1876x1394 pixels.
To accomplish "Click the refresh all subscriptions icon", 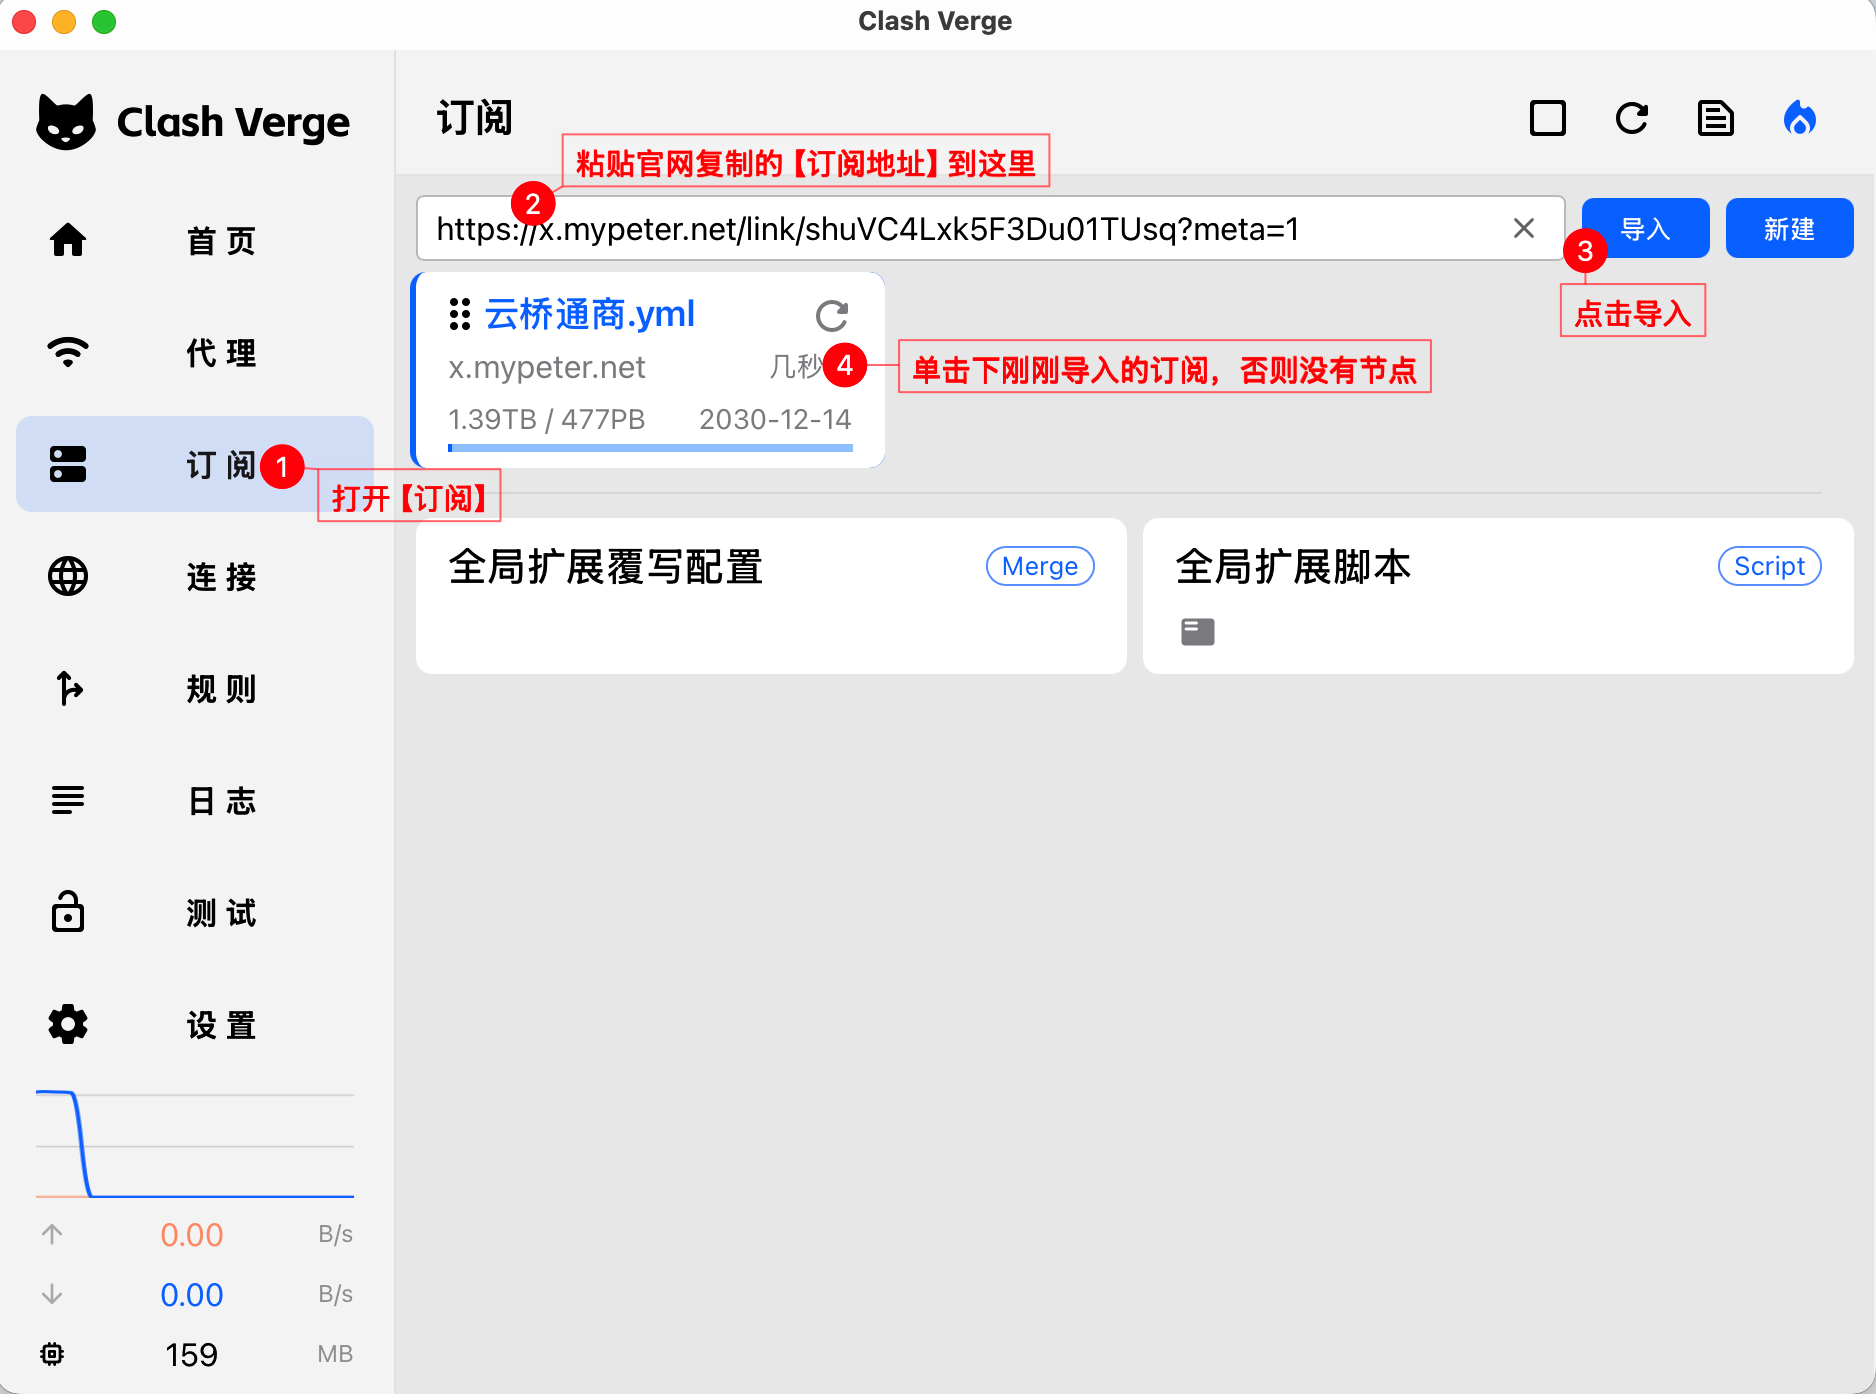I will click(1632, 118).
